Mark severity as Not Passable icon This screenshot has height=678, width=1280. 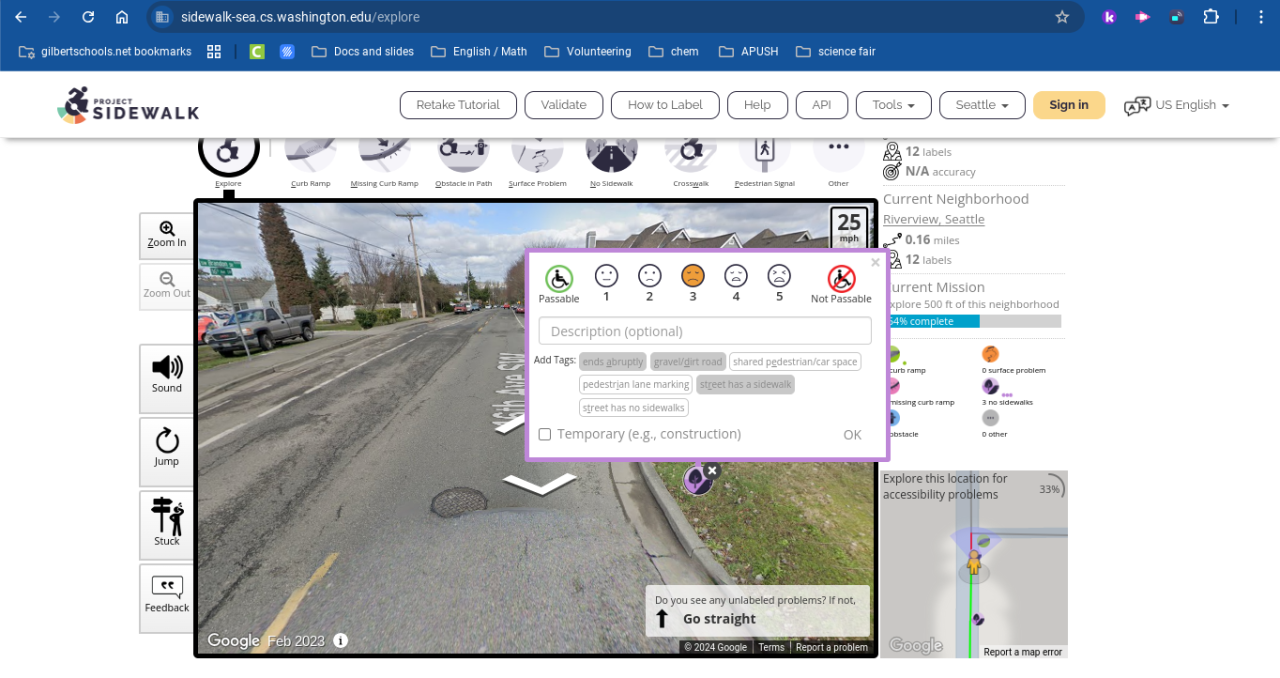(841, 278)
